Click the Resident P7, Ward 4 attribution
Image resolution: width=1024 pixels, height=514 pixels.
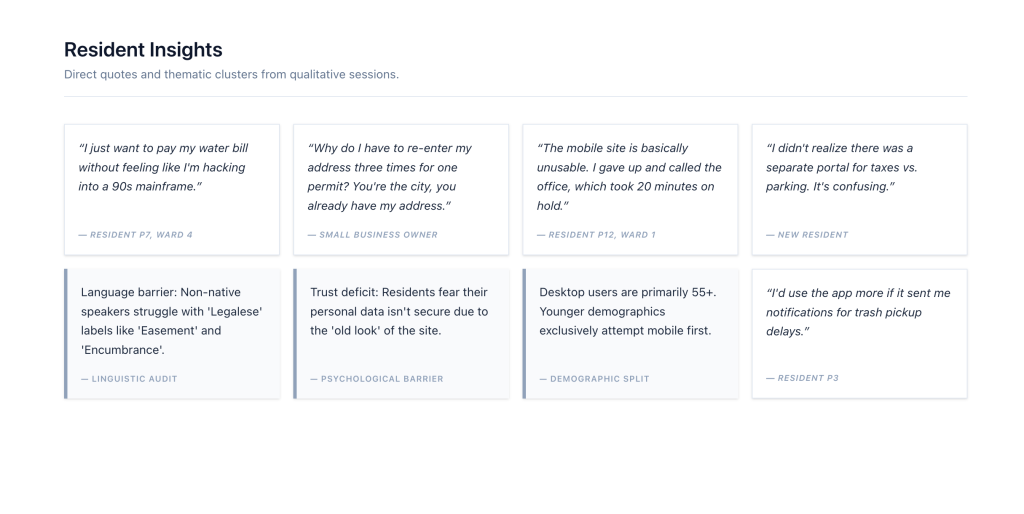tap(136, 235)
